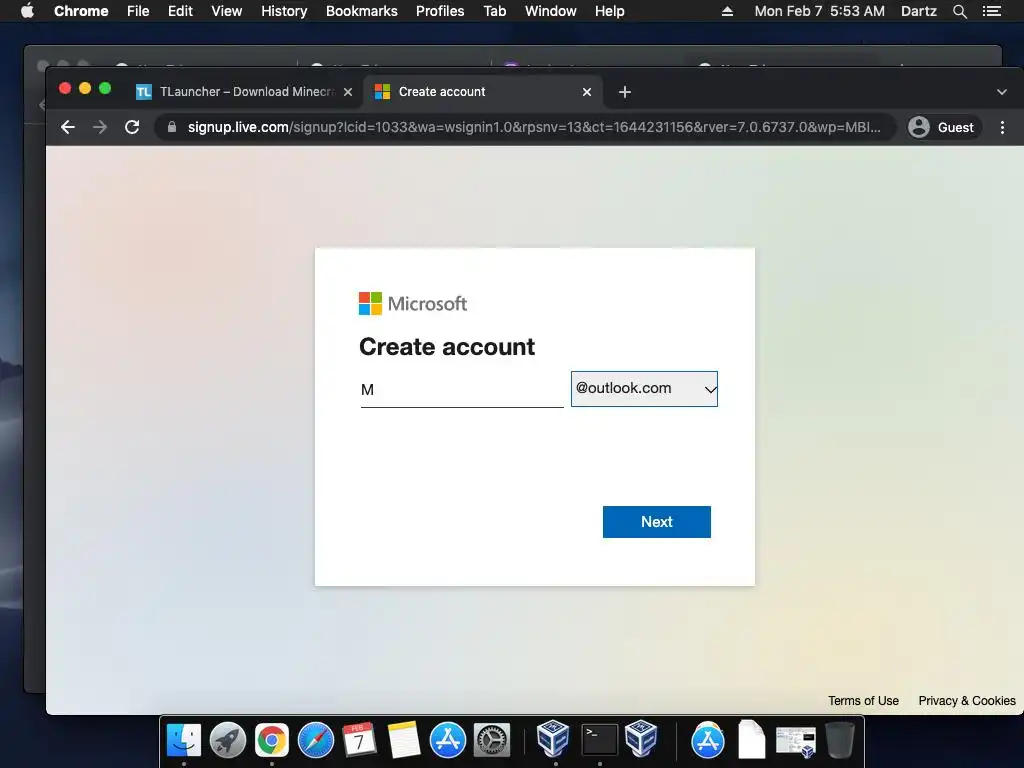The width and height of the screenshot is (1024, 768).
Task: Open Spotlight search icon
Action: tap(959, 11)
